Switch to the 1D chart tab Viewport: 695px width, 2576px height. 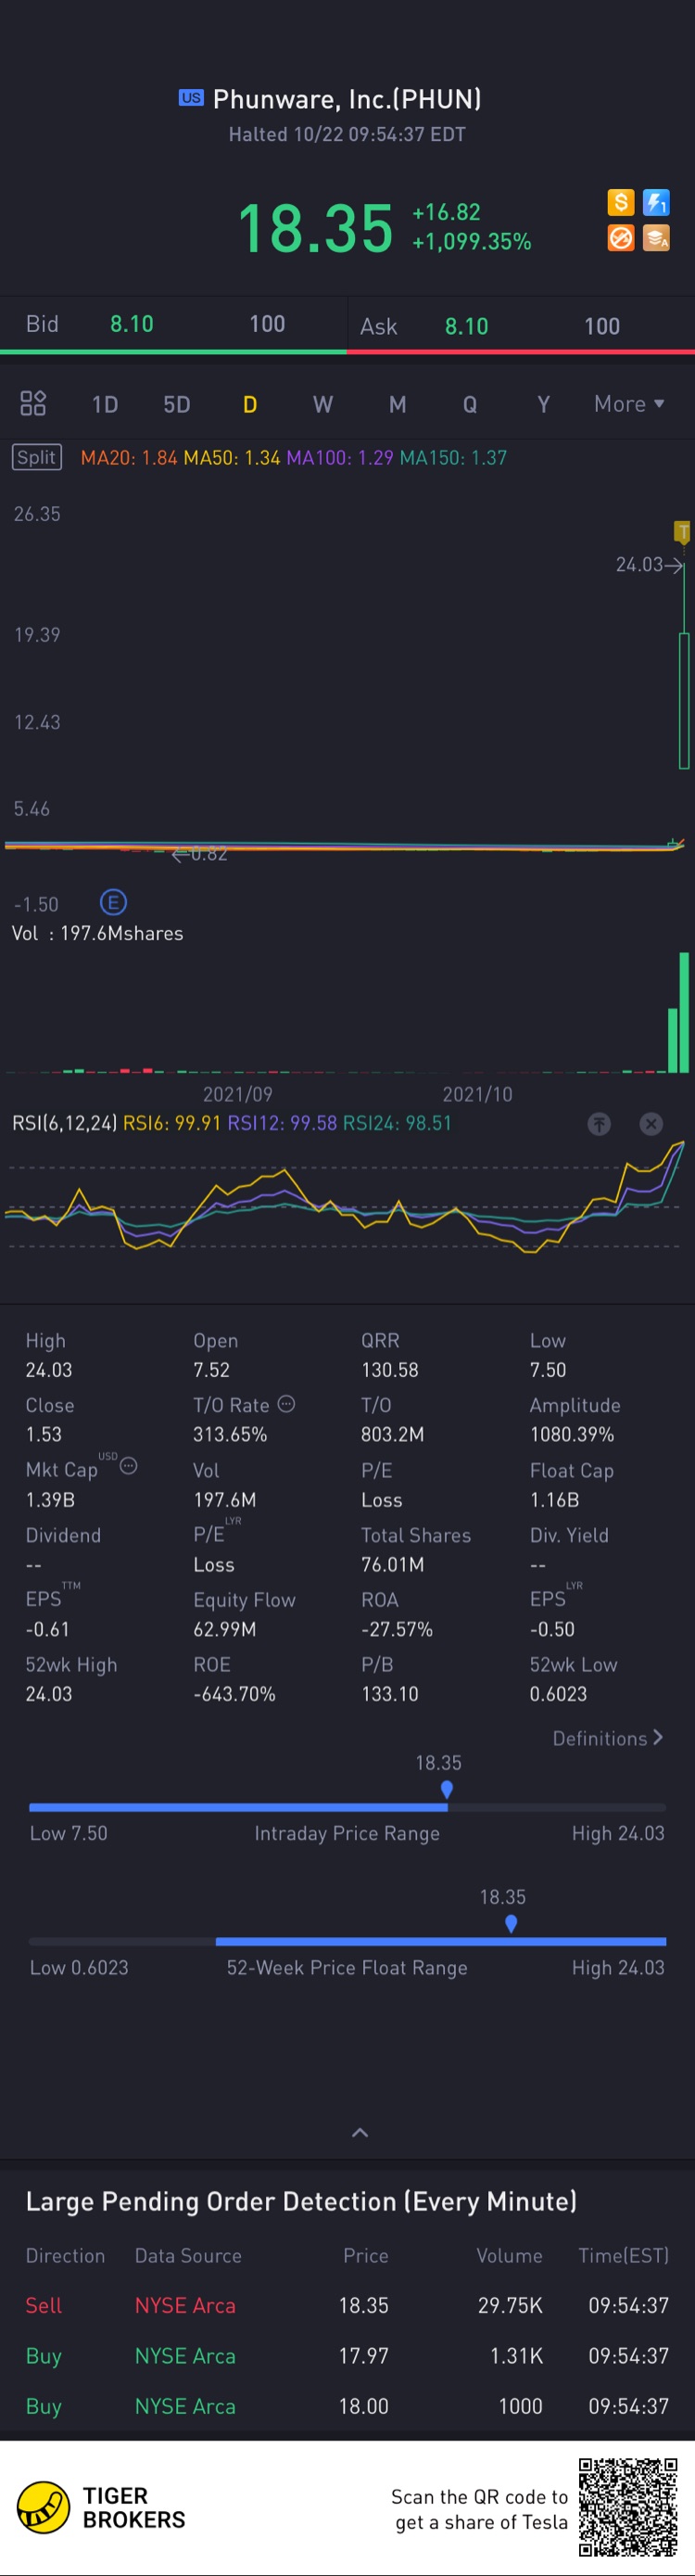click(105, 404)
